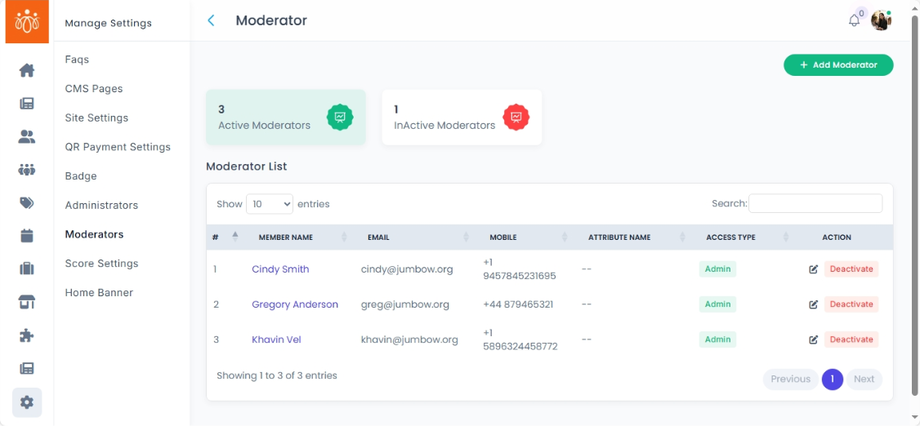Click the Home icon in the sidebar
Image resolution: width=920 pixels, height=426 pixels.
click(x=27, y=70)
